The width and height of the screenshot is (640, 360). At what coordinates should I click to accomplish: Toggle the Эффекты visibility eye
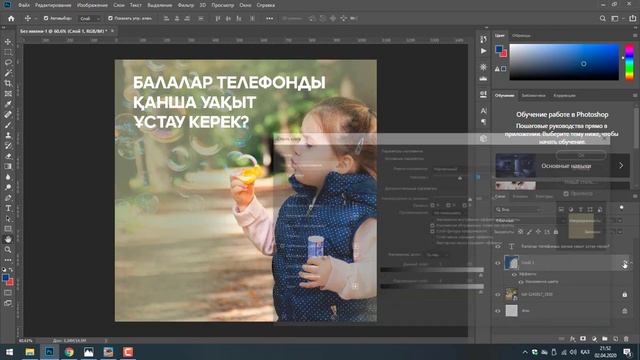(514, 274)
